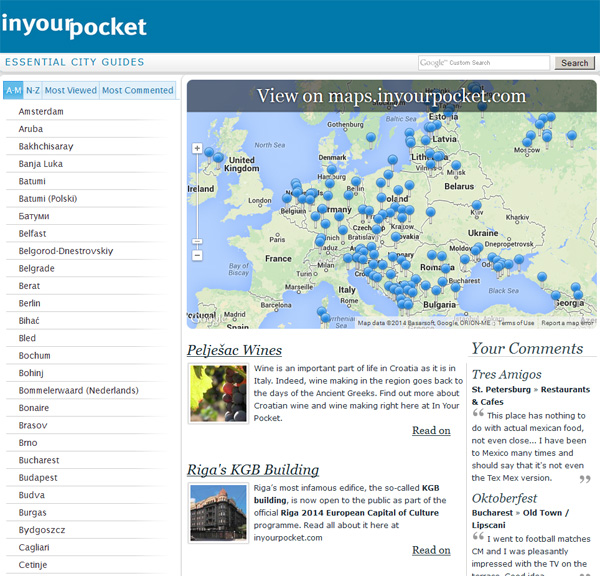This screenshot has width=600, height=576.
Task: Switch to the A-M city tab
Action: (13, 90)
